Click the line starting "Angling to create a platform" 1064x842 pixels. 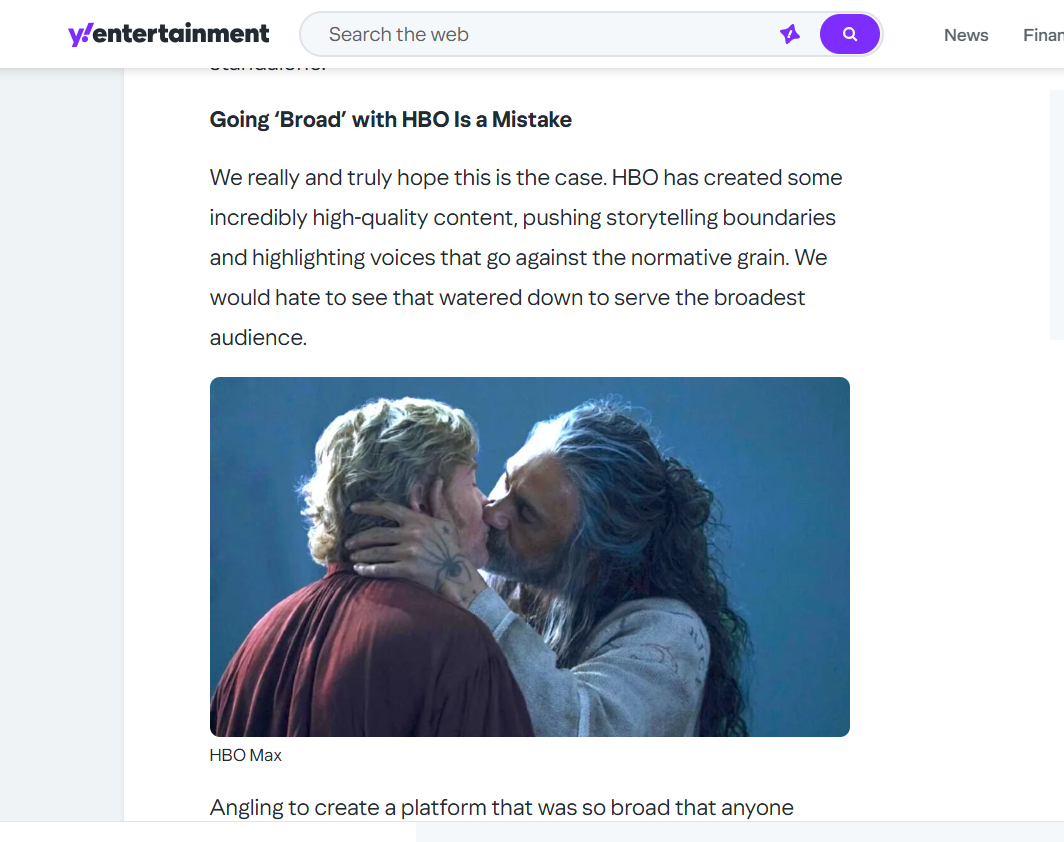[502, 807]
